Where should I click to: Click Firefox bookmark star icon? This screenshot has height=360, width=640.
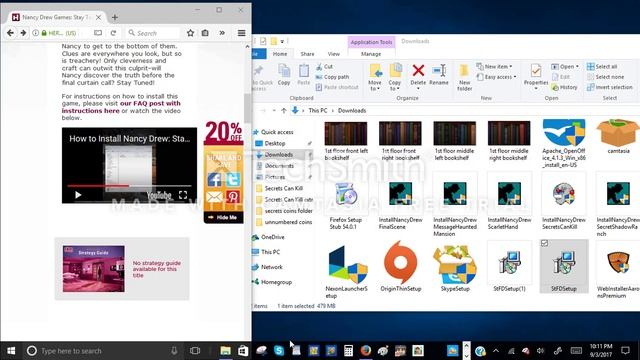pyautogui.click(x=190, y=33)
